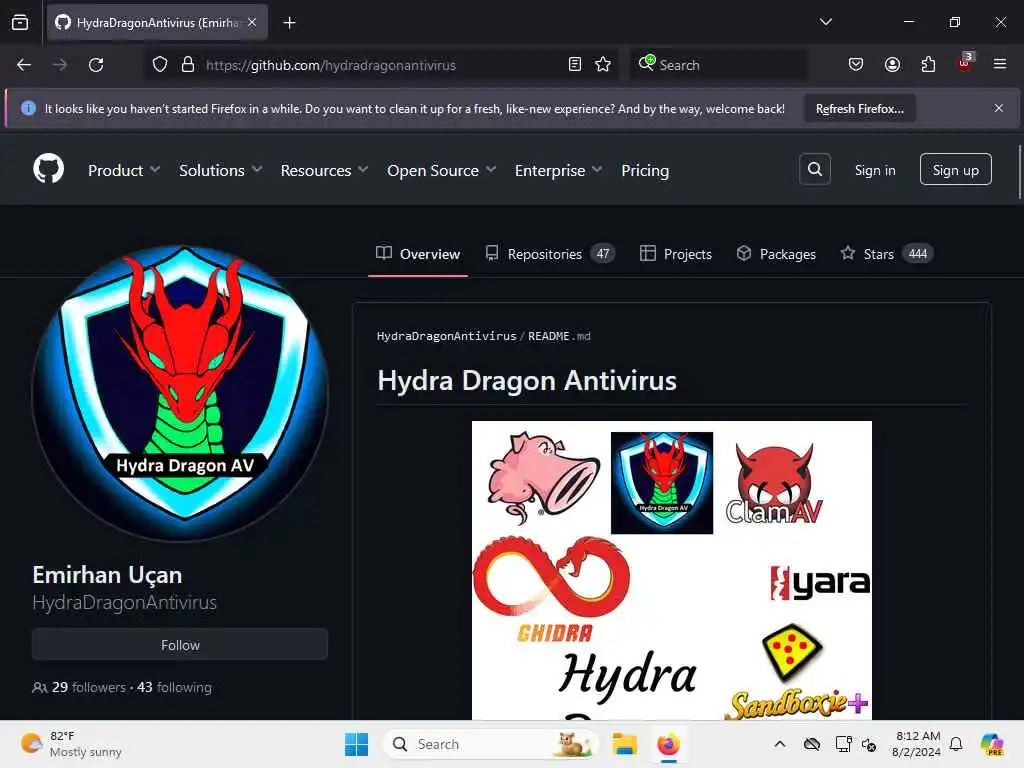Viewport: 1024px width, 768px height.
Task: Open the Firefox account icon
Action: click(x=892, y=65)
